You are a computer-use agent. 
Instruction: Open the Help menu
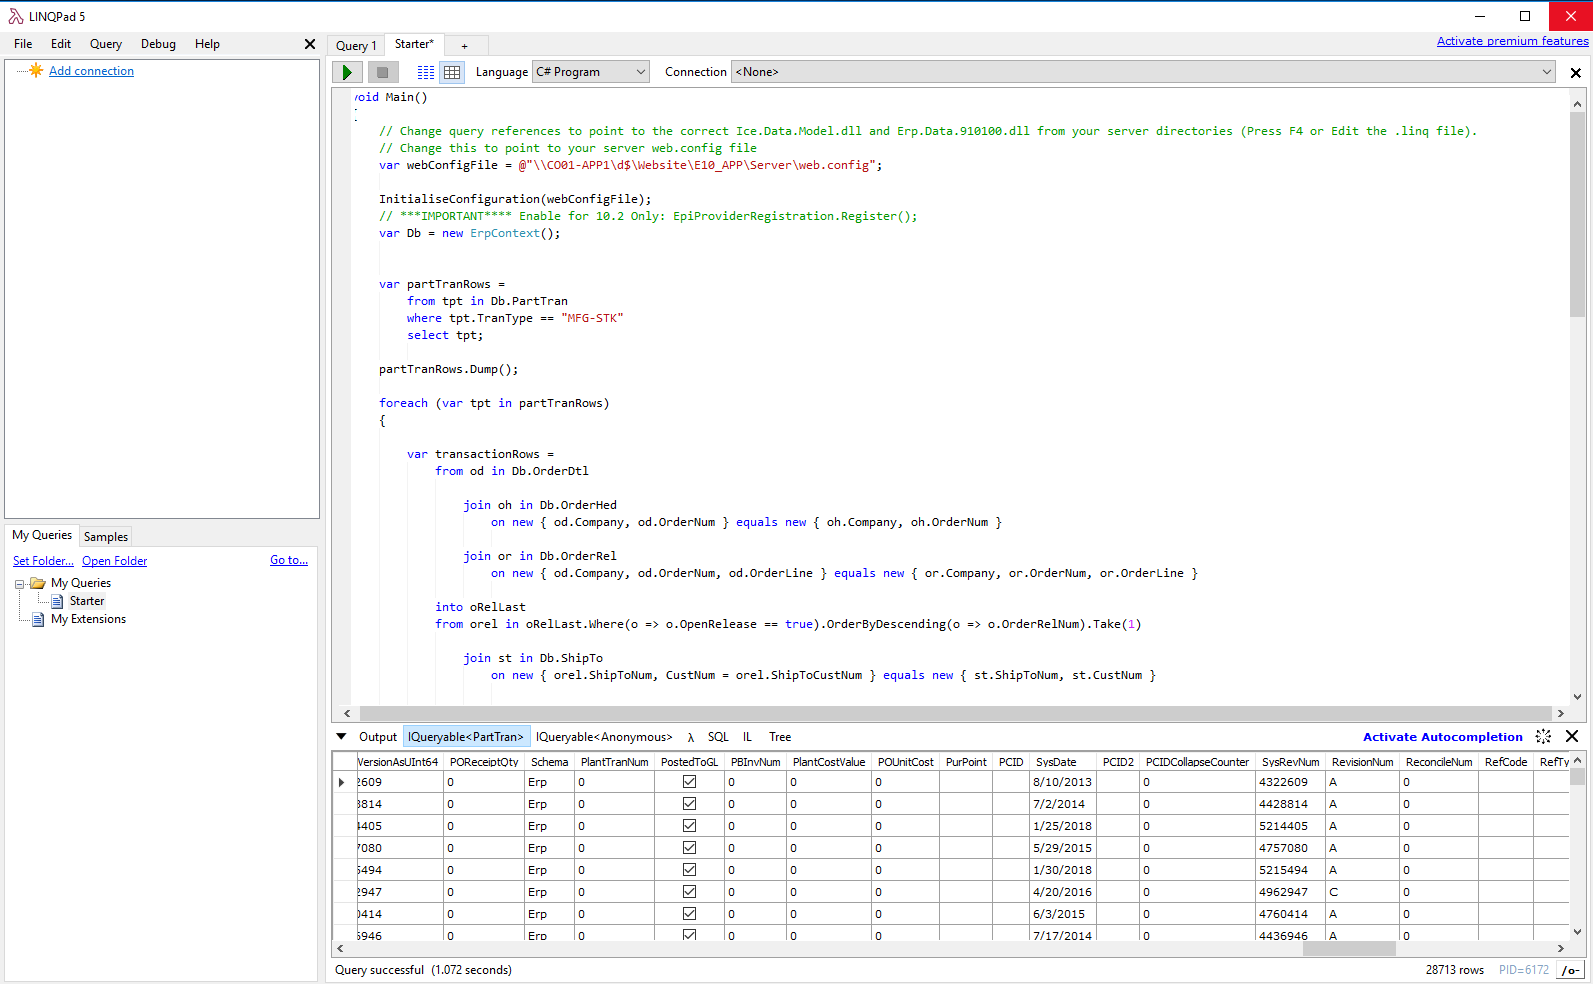[207, 44]
